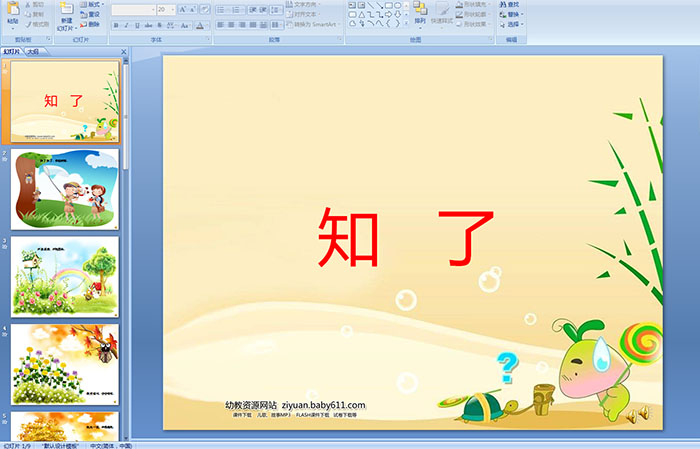This screenshot has width=700, height=449.
Task: Click the Decrease Font Size icon
Action: pos(193,9)
